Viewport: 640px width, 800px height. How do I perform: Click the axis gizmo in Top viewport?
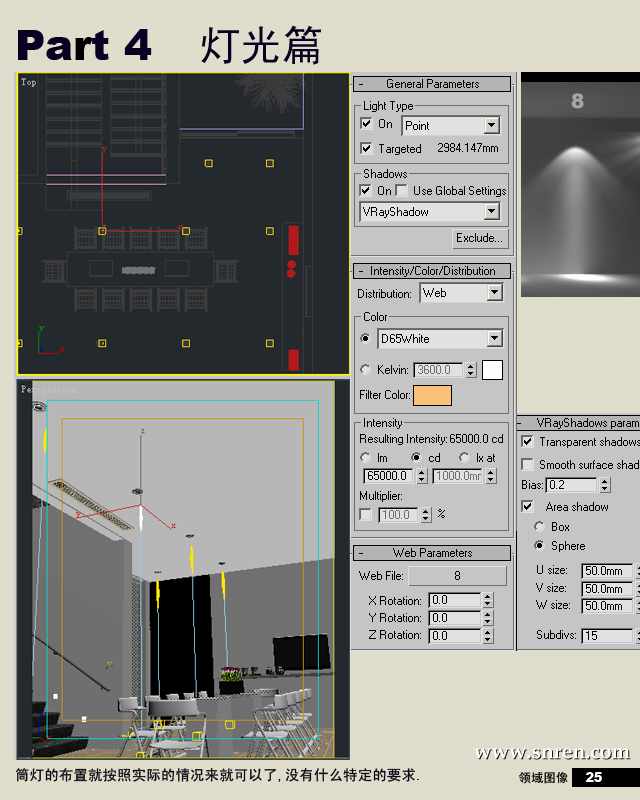50,341
